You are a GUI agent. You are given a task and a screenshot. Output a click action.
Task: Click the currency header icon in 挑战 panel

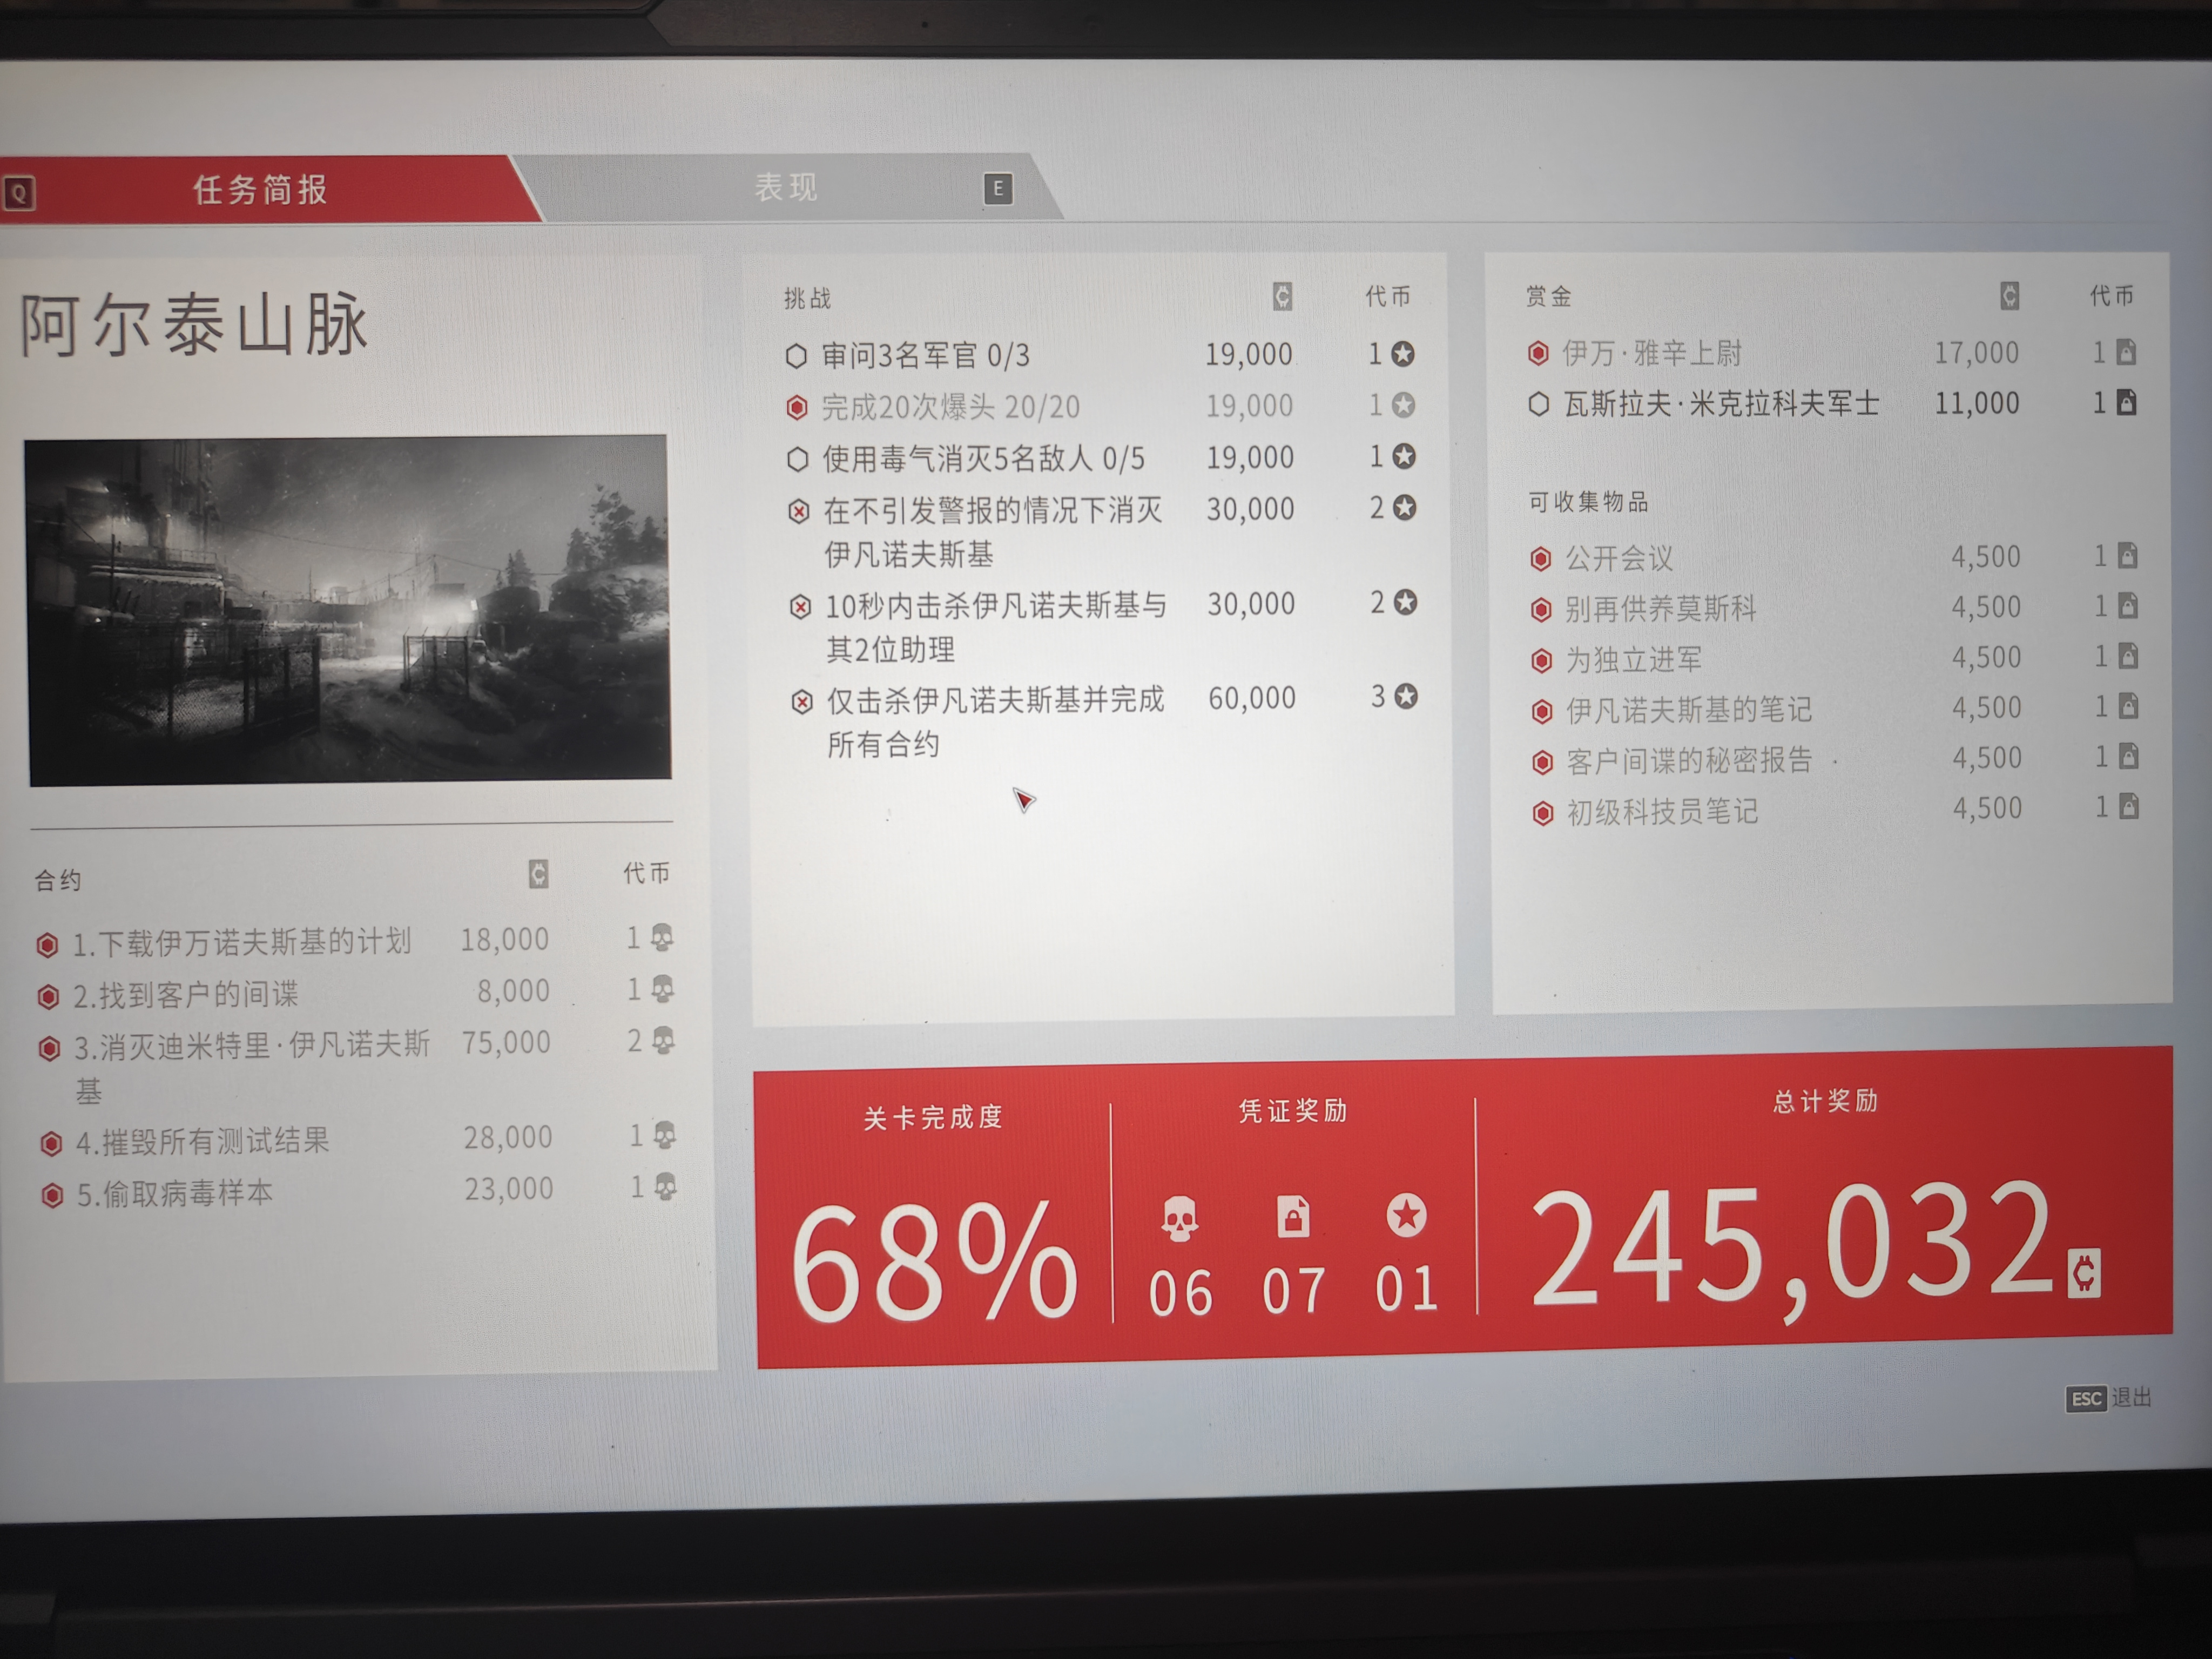1282,296
